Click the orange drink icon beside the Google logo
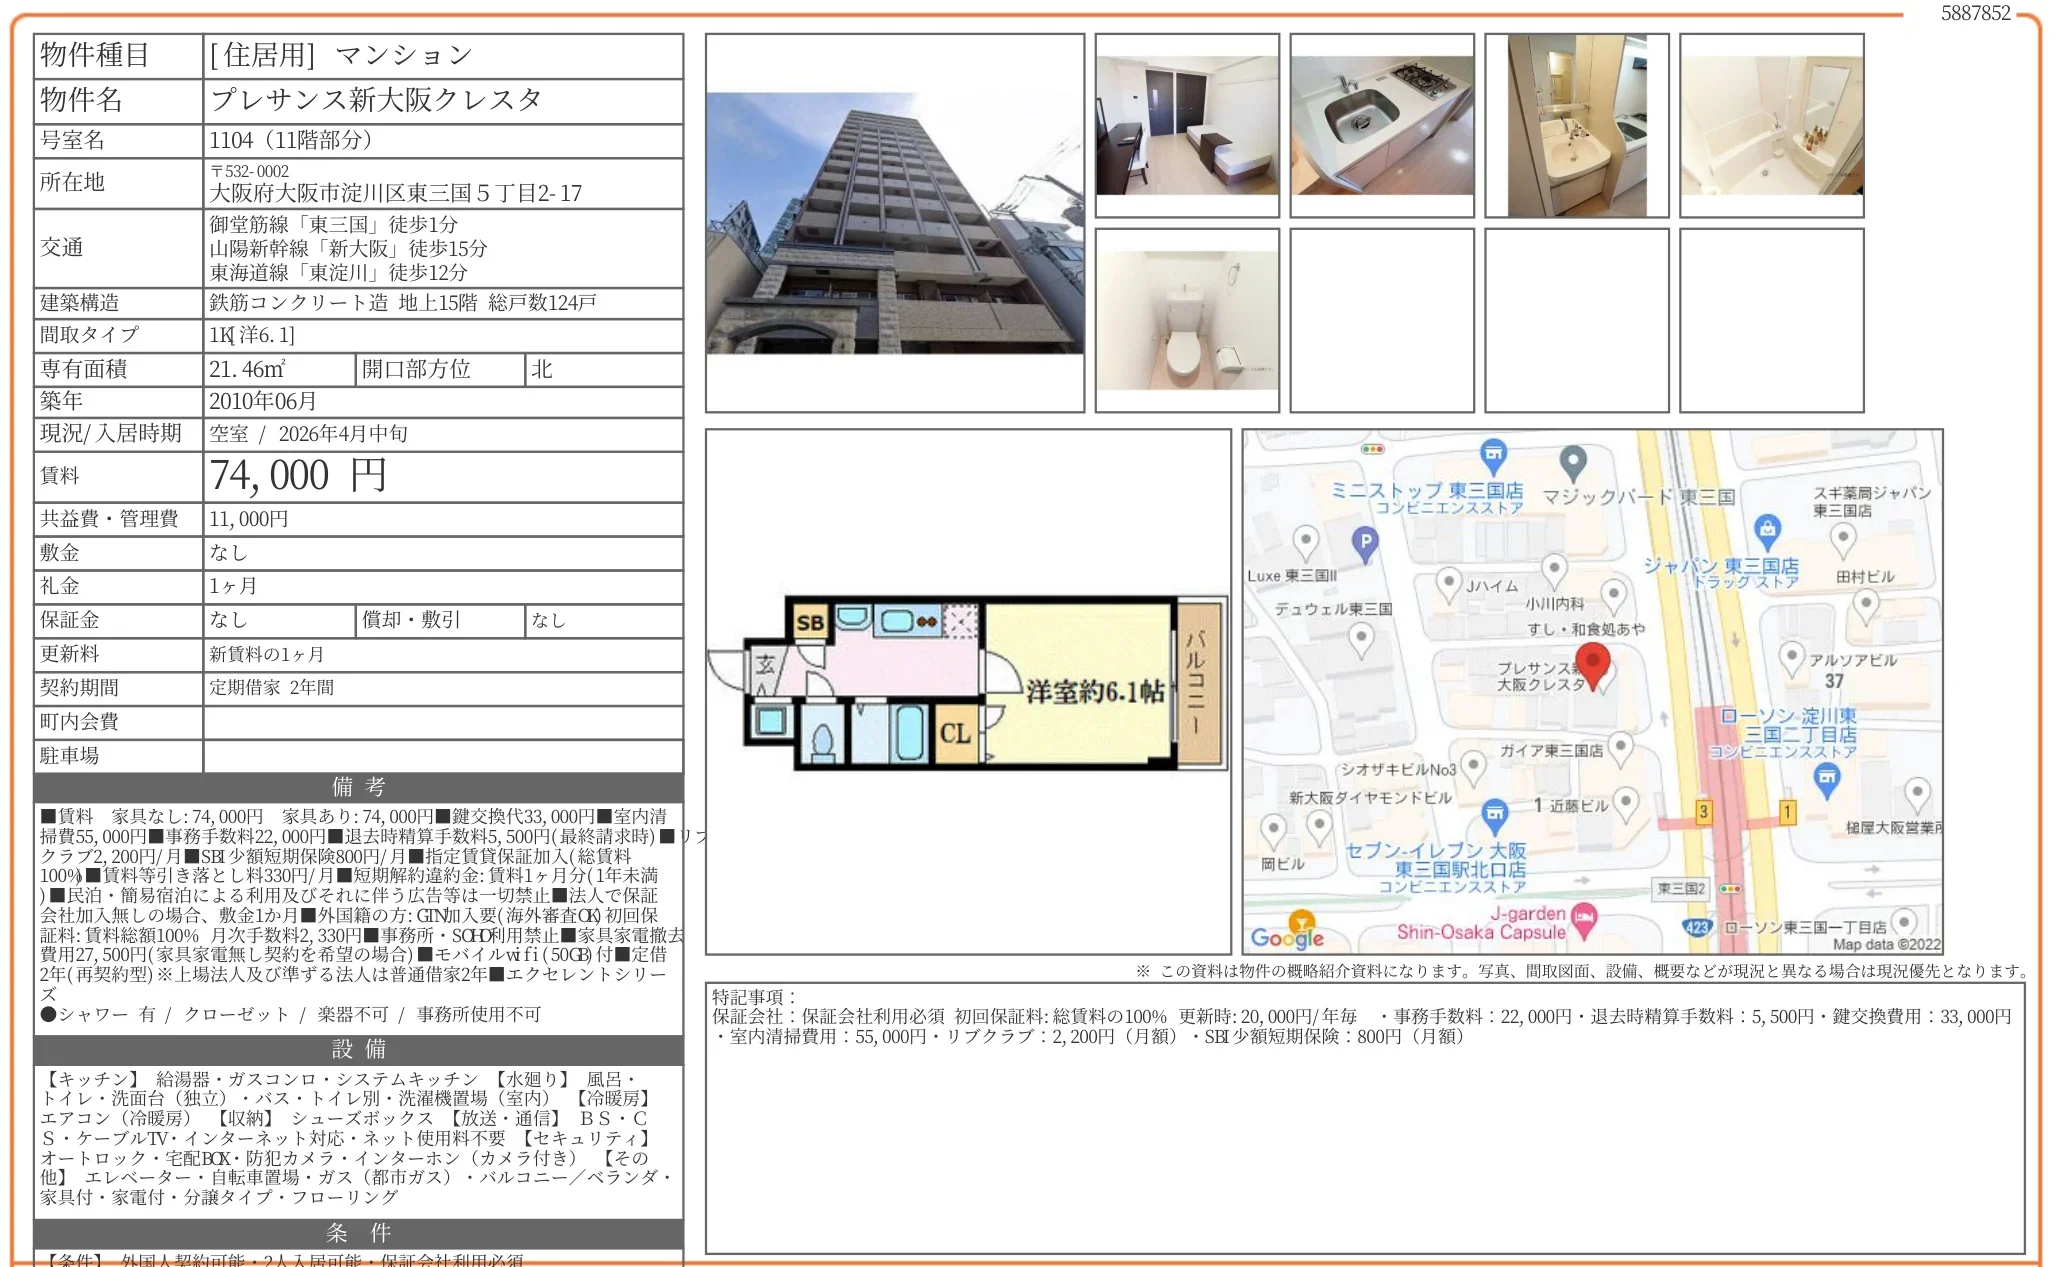The width and height of the screenshot is (2056, 1267). [1302, 920]
